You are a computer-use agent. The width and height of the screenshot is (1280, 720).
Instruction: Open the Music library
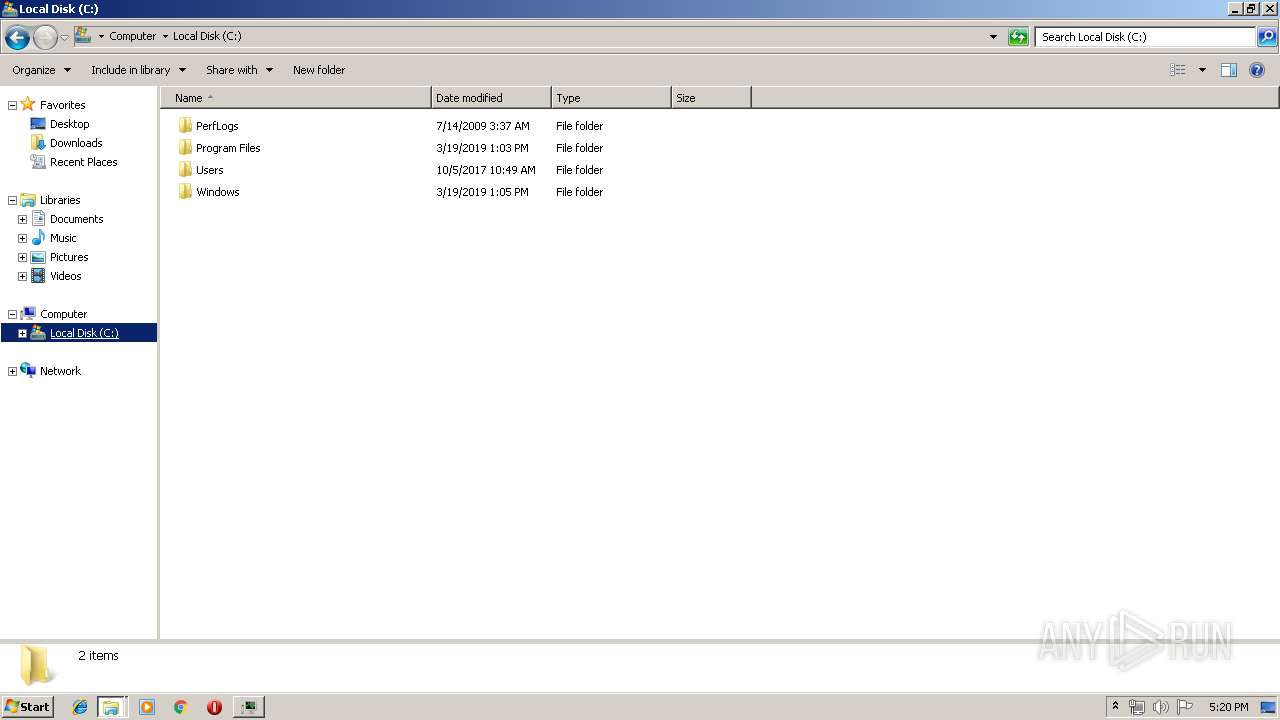[63, 238]
